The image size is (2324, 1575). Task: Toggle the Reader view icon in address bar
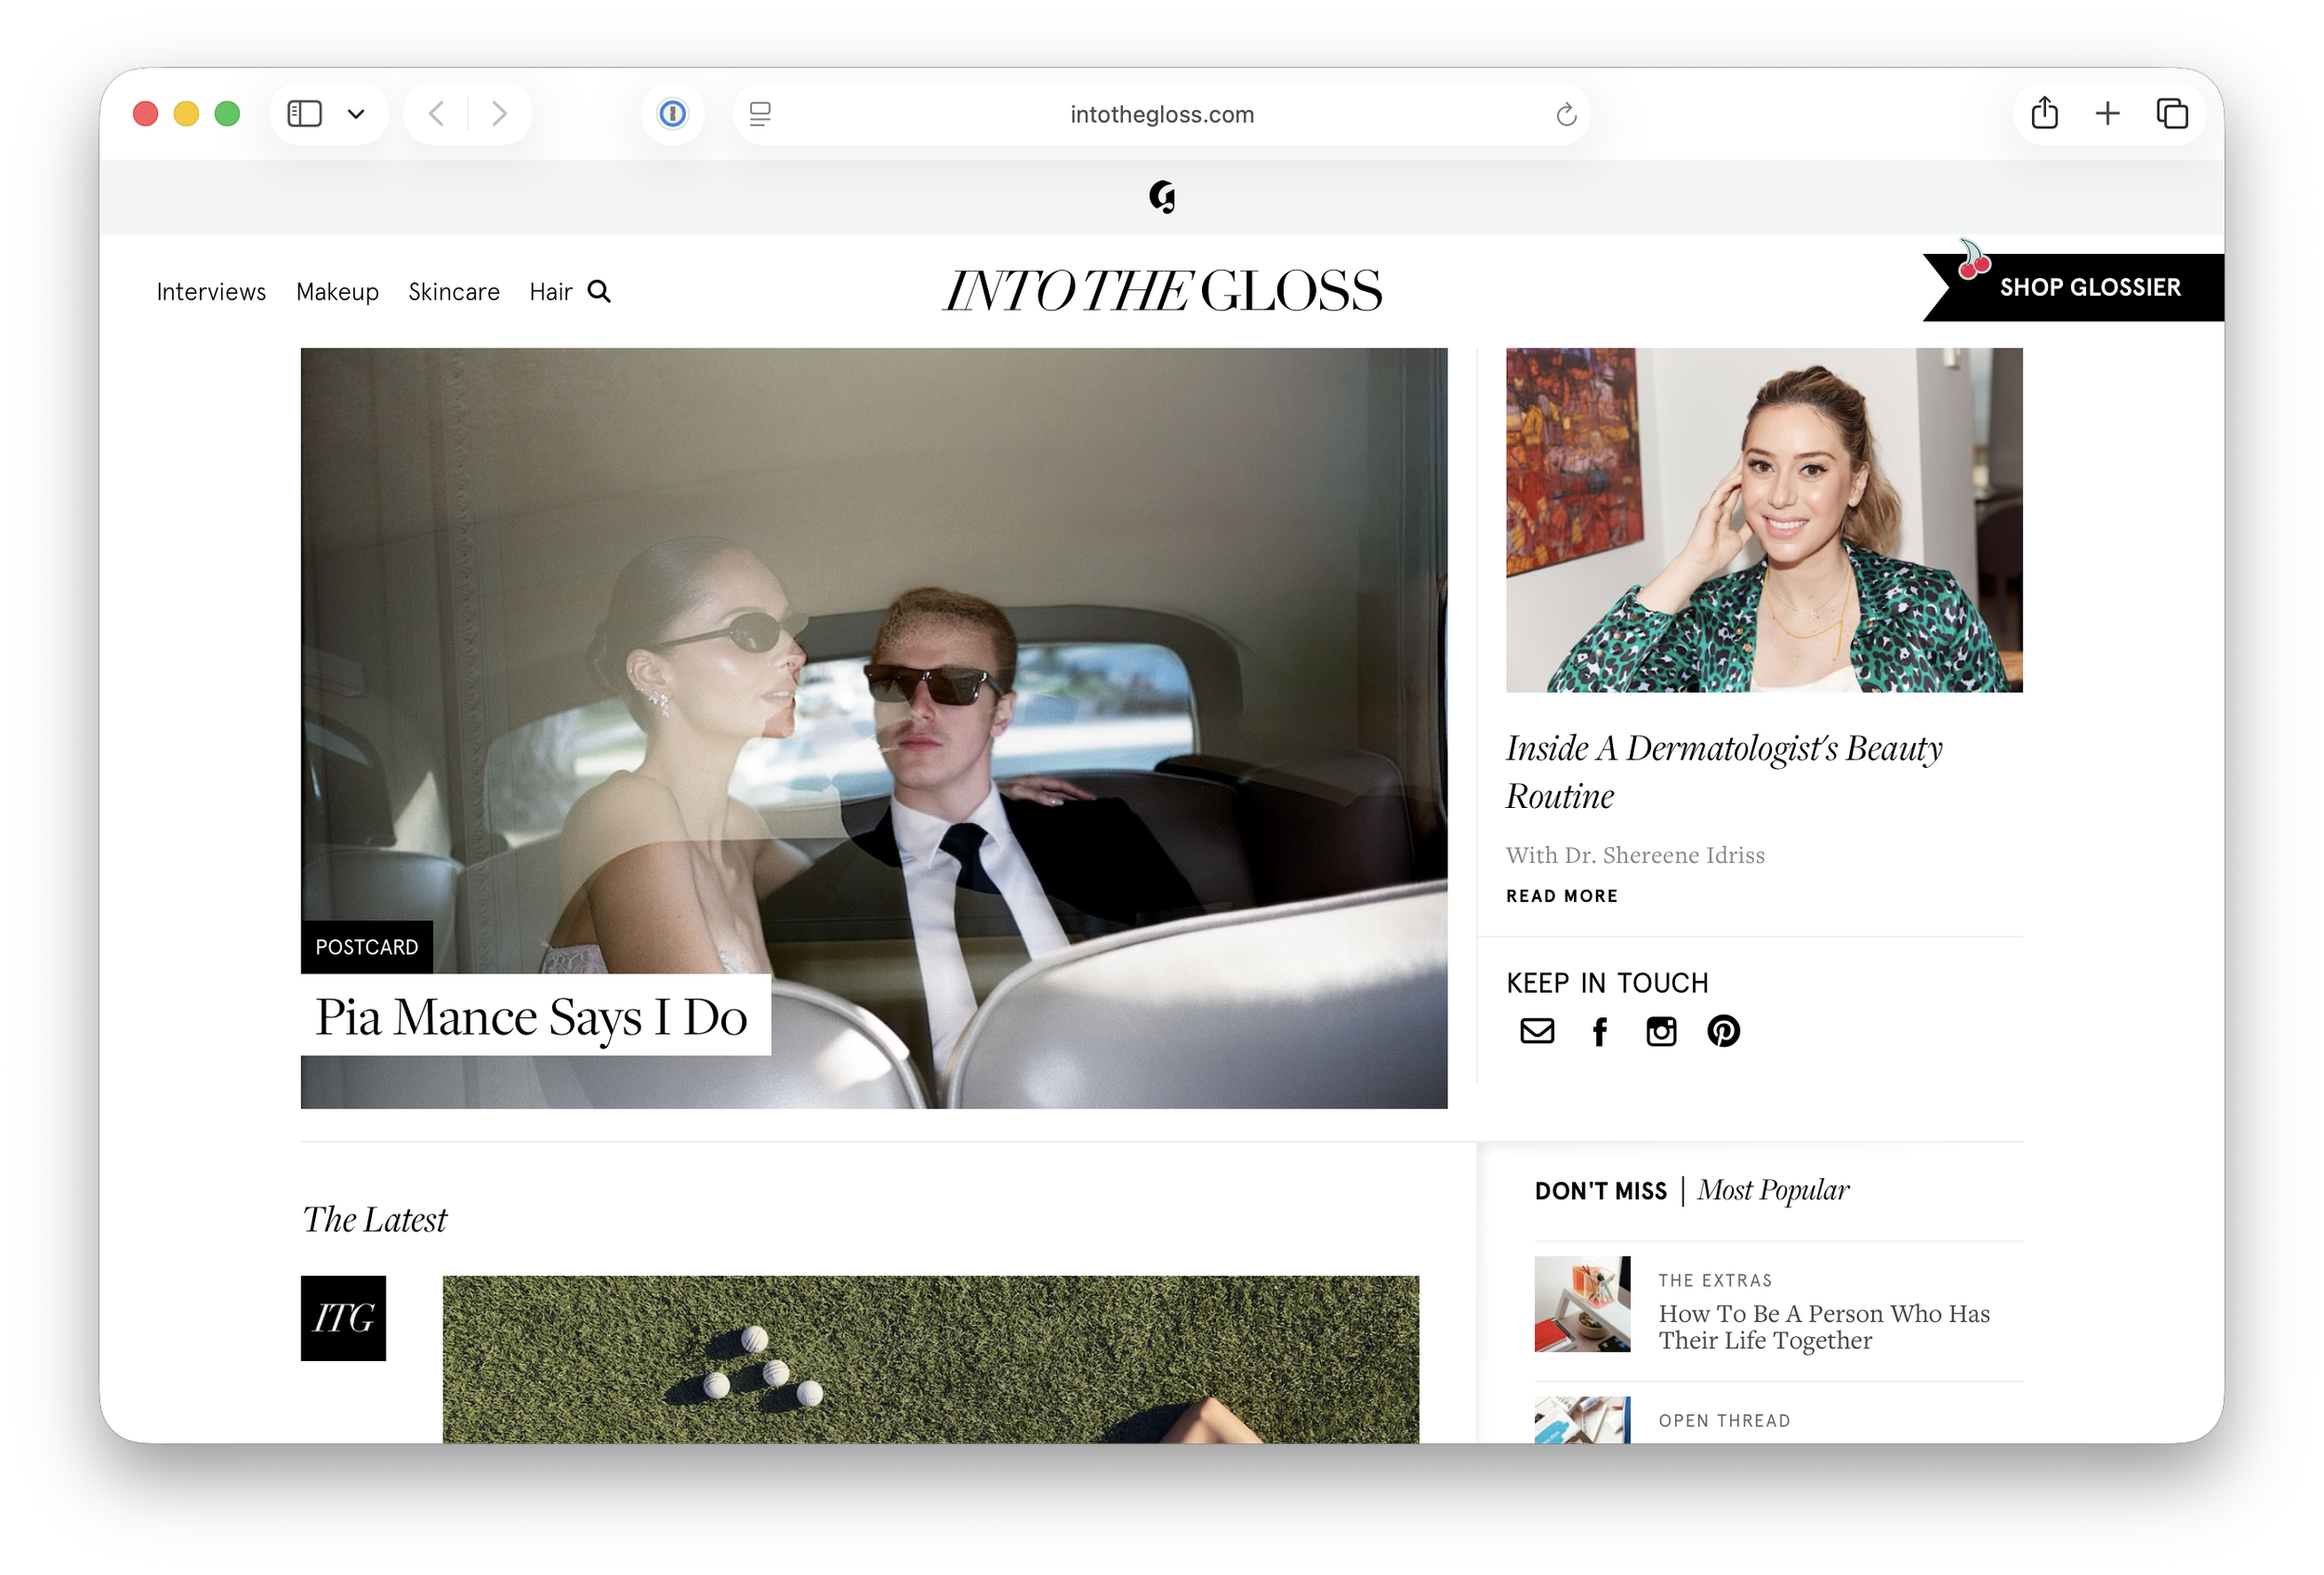point(760,114)
